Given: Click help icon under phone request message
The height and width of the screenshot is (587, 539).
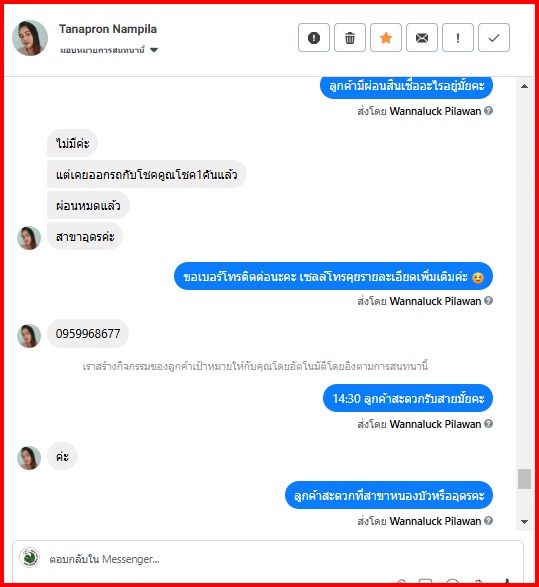Looking at the screenshot, I should pyautogui.click(x=488, y=301).
